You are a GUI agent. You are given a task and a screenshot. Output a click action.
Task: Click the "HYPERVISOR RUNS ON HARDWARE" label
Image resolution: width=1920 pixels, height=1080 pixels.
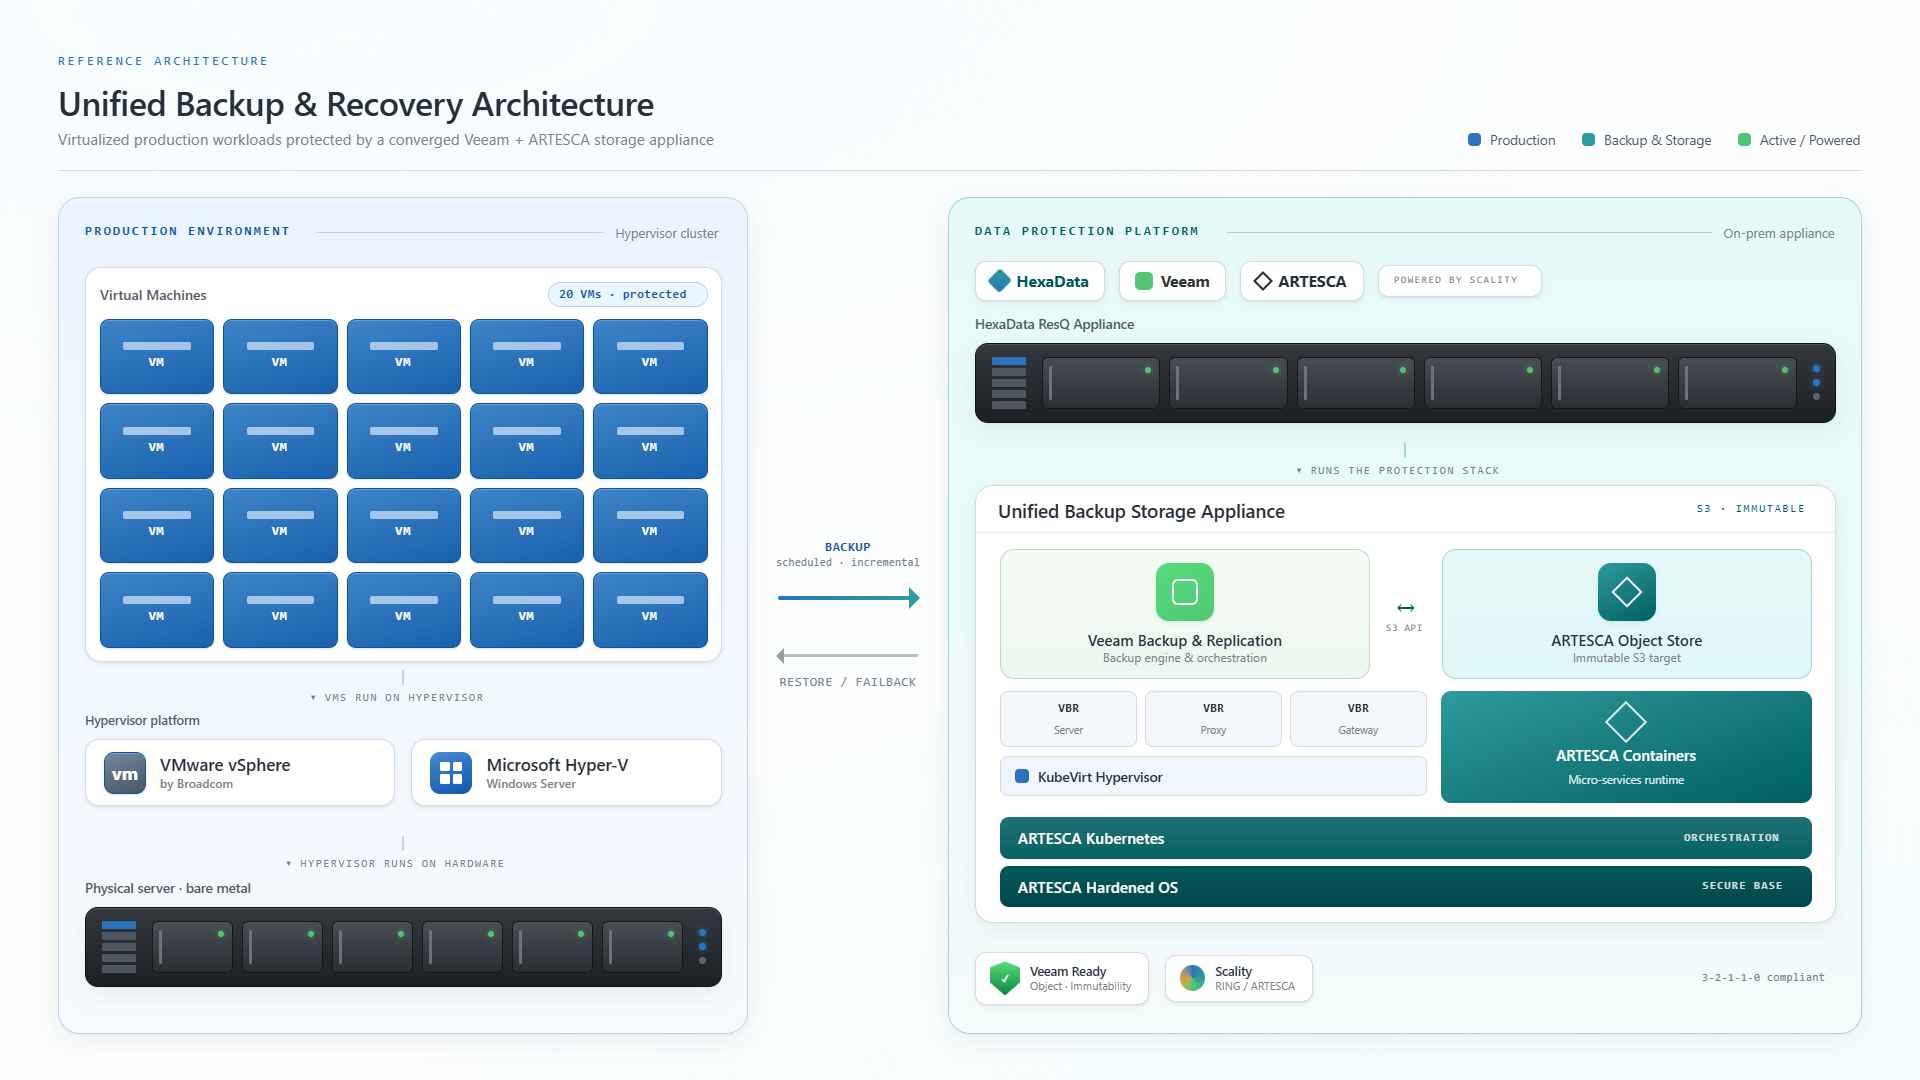tap(395, 864)
